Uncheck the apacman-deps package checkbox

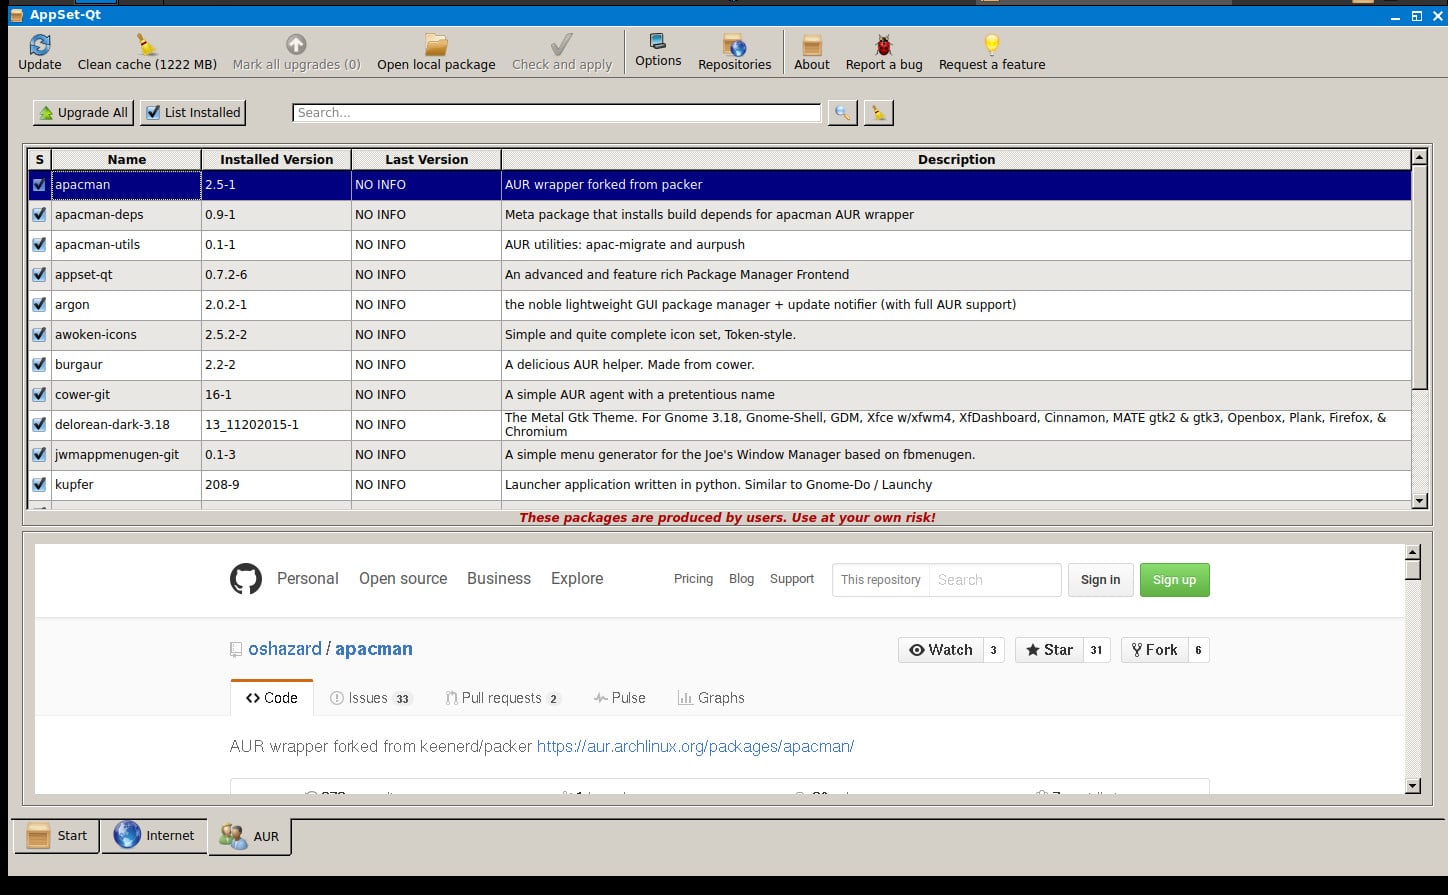(x=39, y=214)
